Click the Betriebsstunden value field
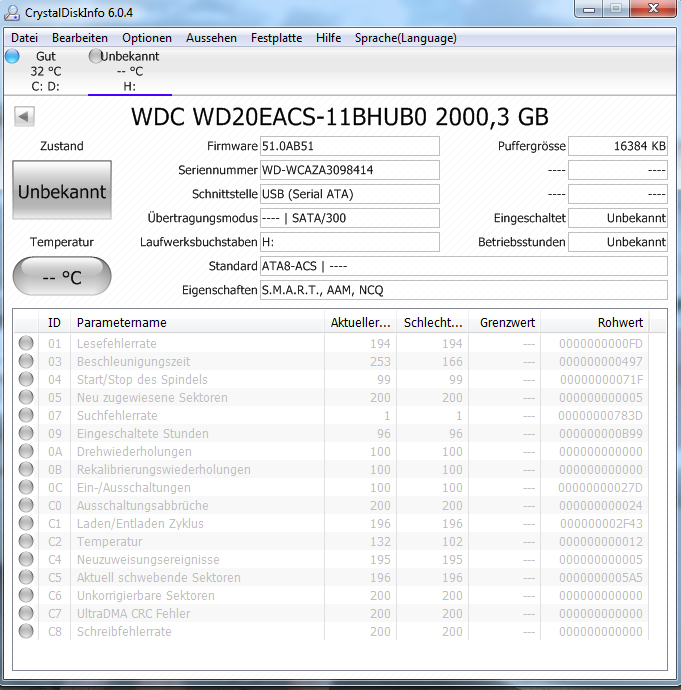 click(x=618, y=242)
